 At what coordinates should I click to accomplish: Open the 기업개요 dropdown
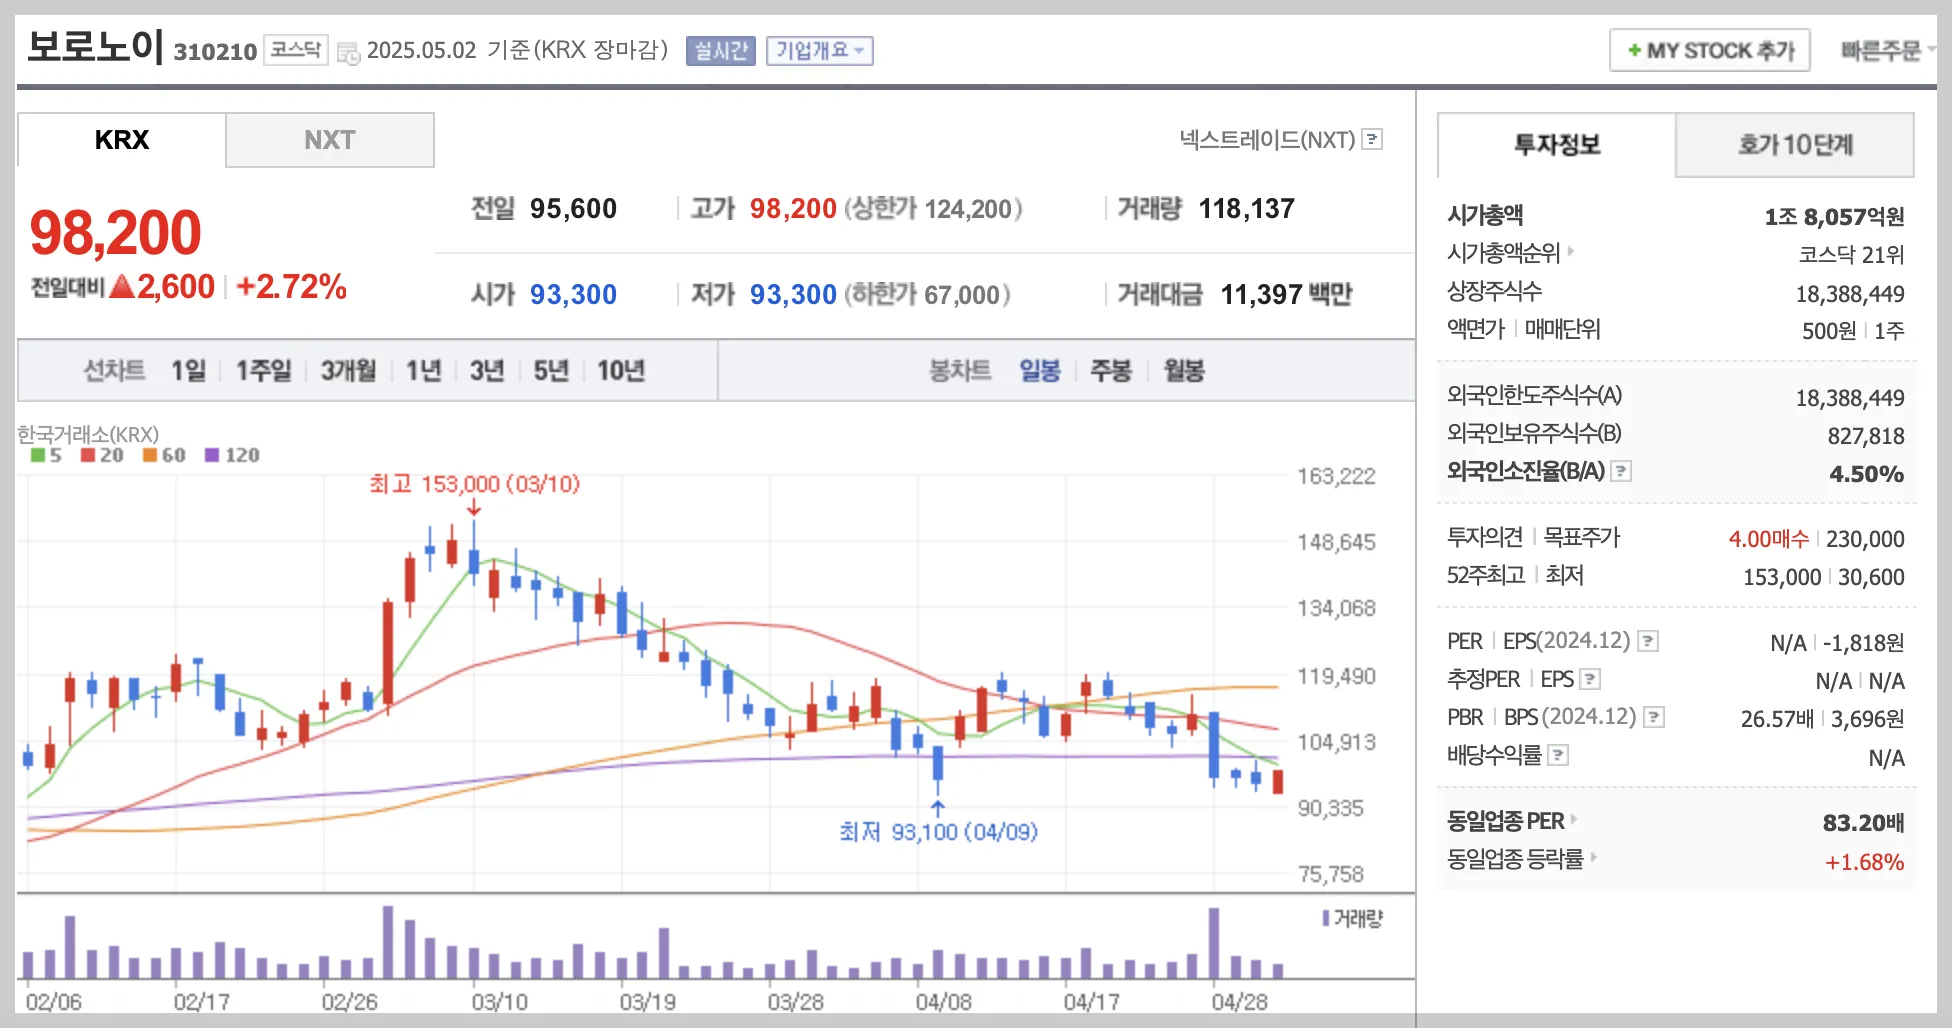coord(820,51)
